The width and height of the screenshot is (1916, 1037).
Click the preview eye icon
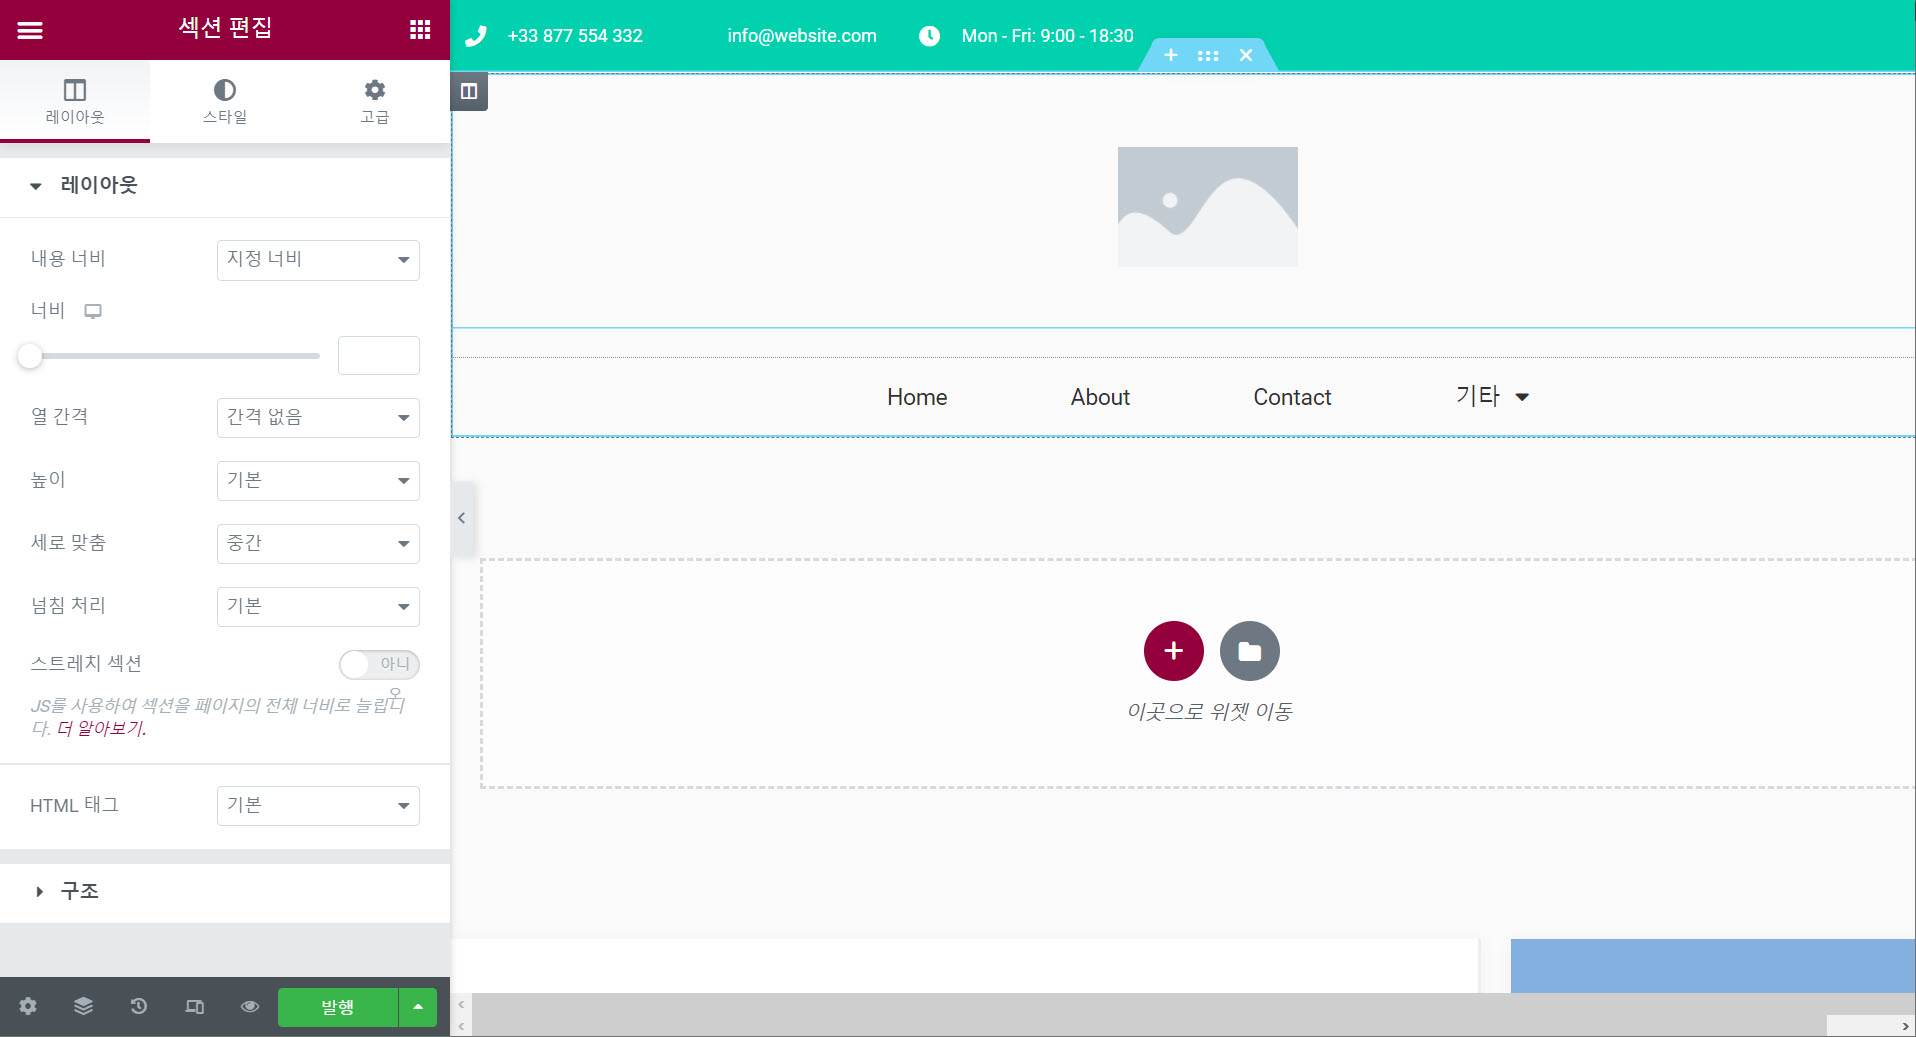click(x=250, y=1006)
